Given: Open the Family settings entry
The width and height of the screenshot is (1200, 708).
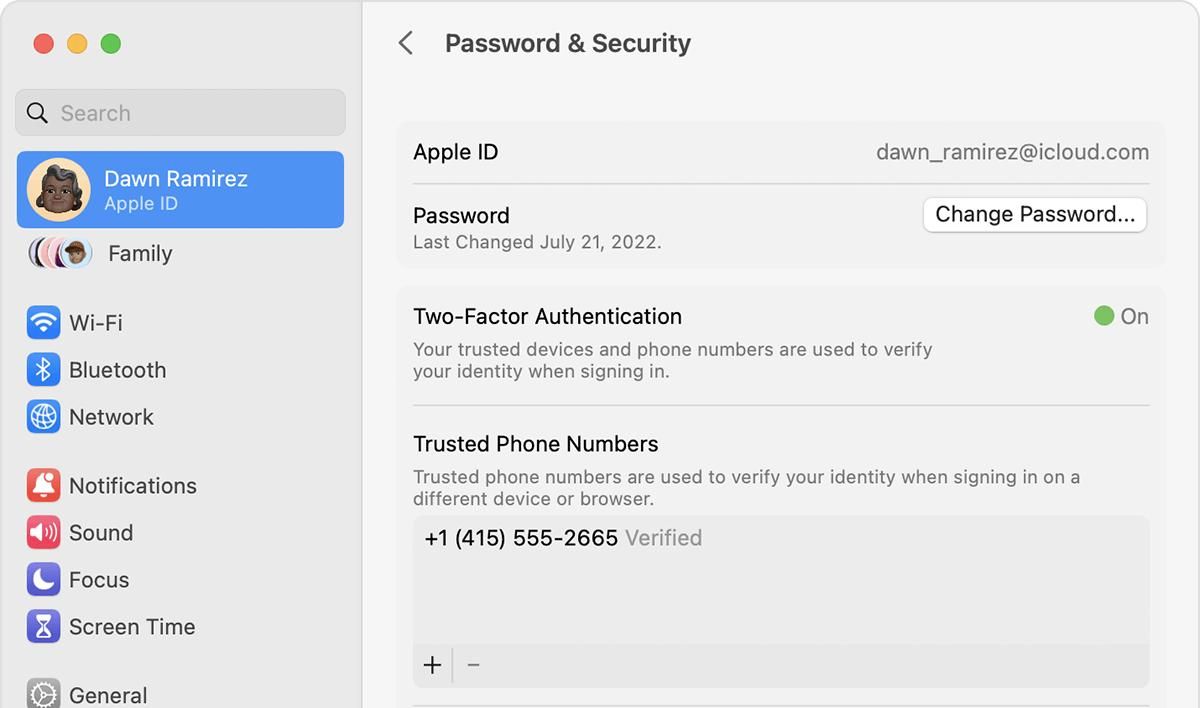Looking at the screenshot, I should (139, 253).
